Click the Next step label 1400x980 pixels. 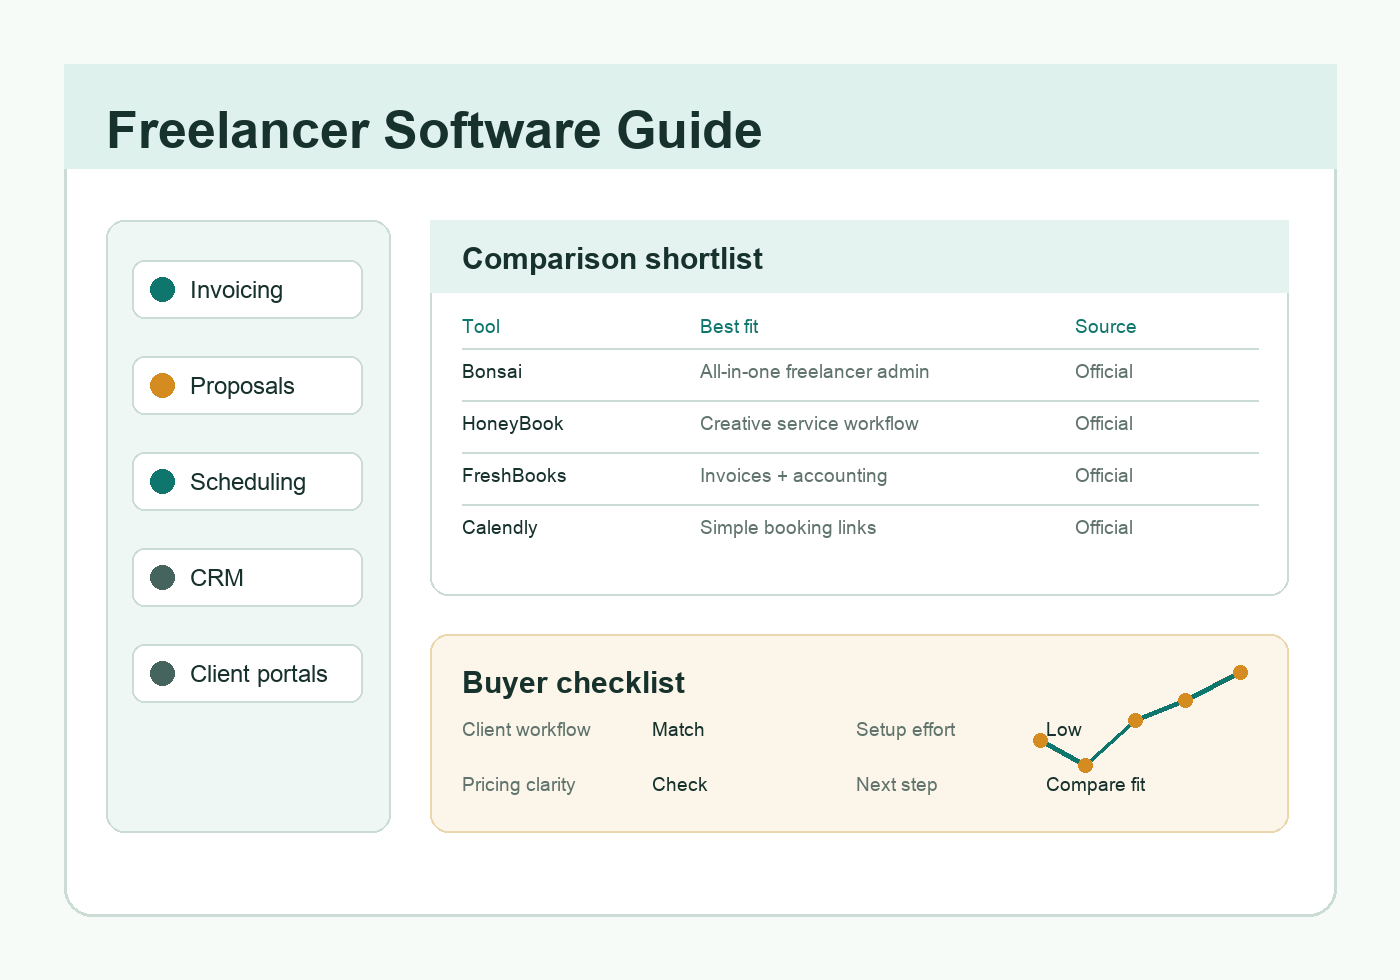(896, 785)
